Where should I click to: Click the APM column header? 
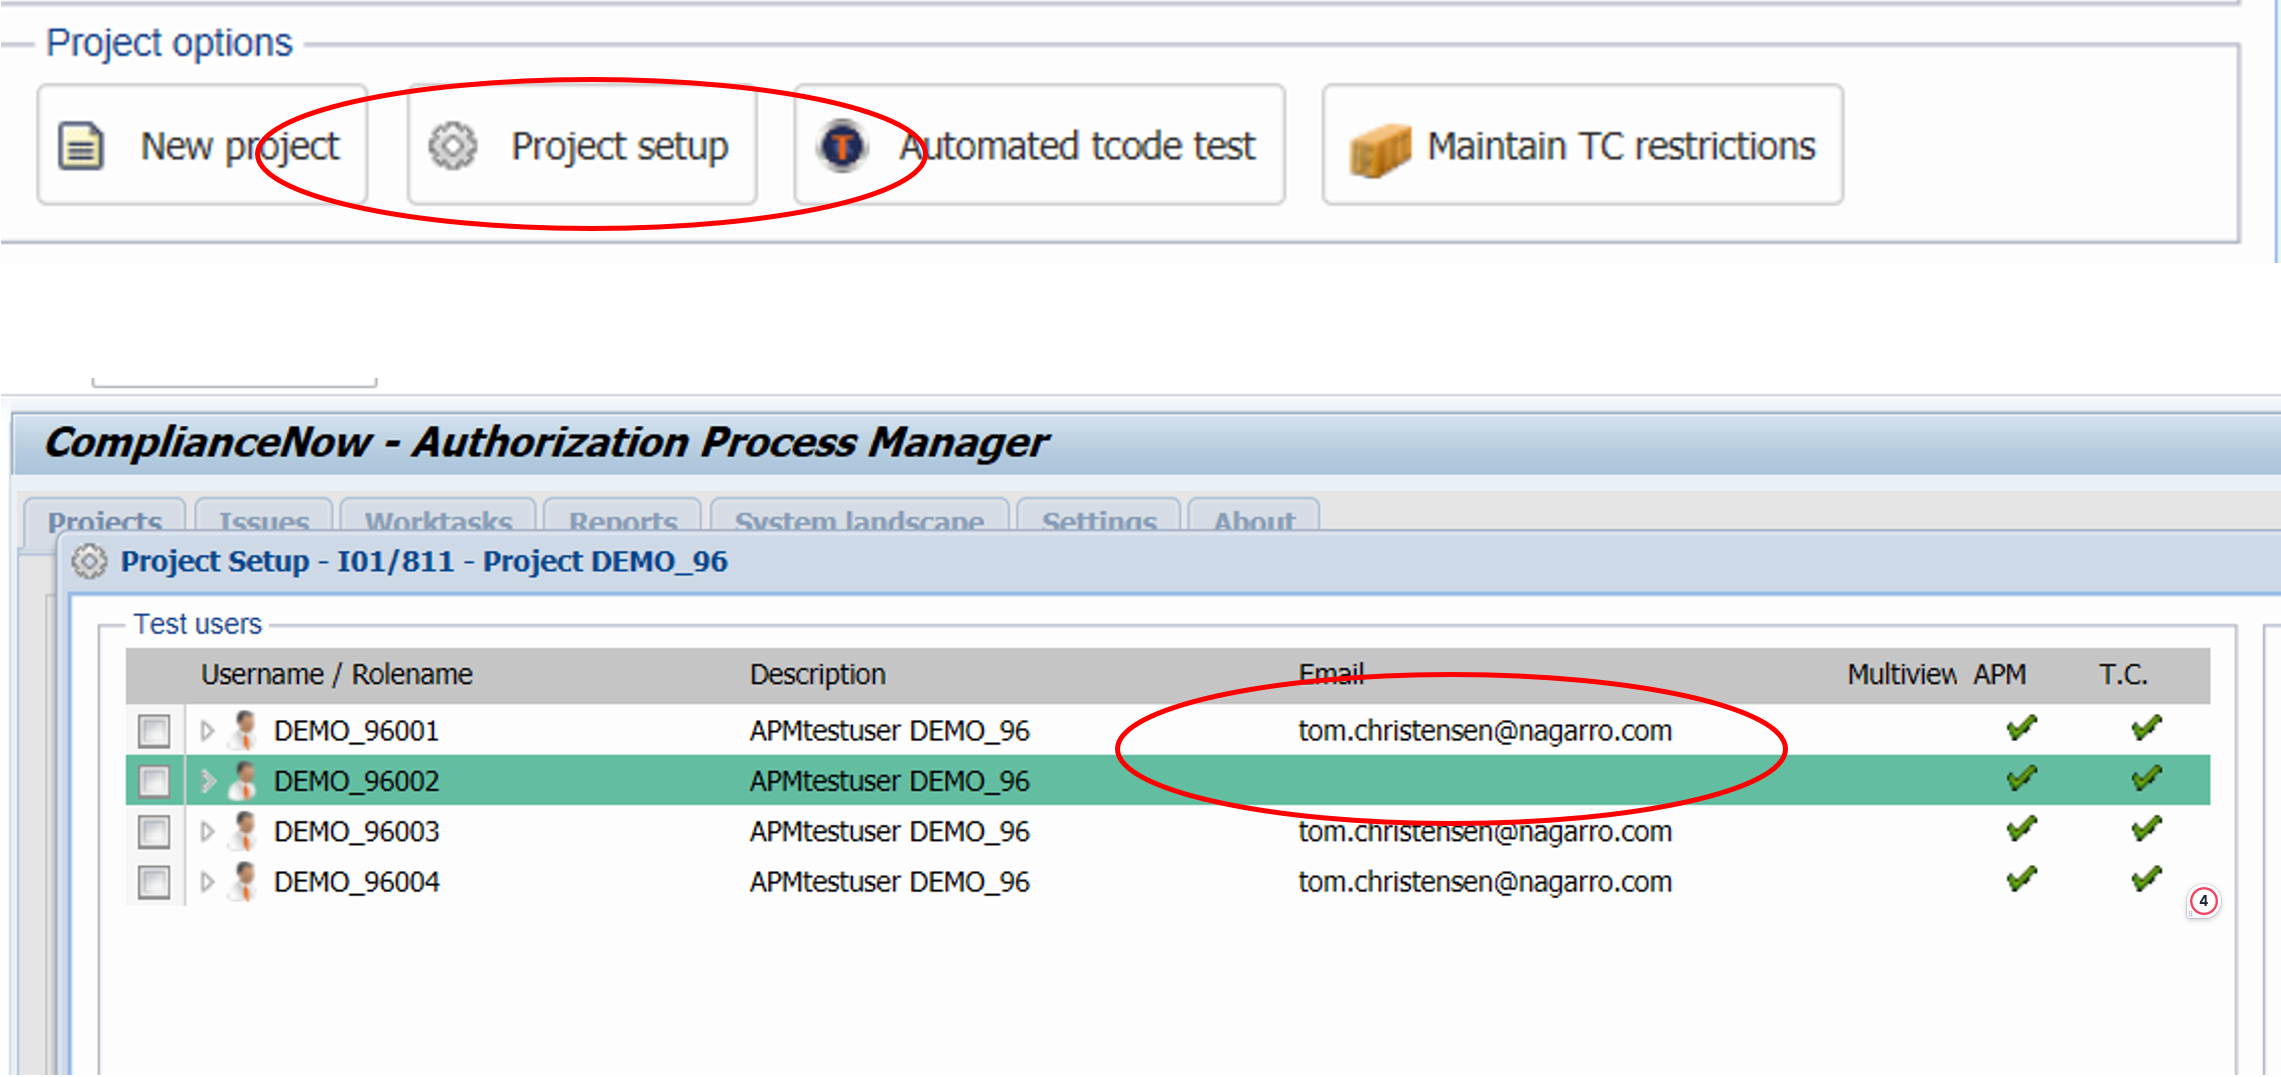click(2000, 674)
